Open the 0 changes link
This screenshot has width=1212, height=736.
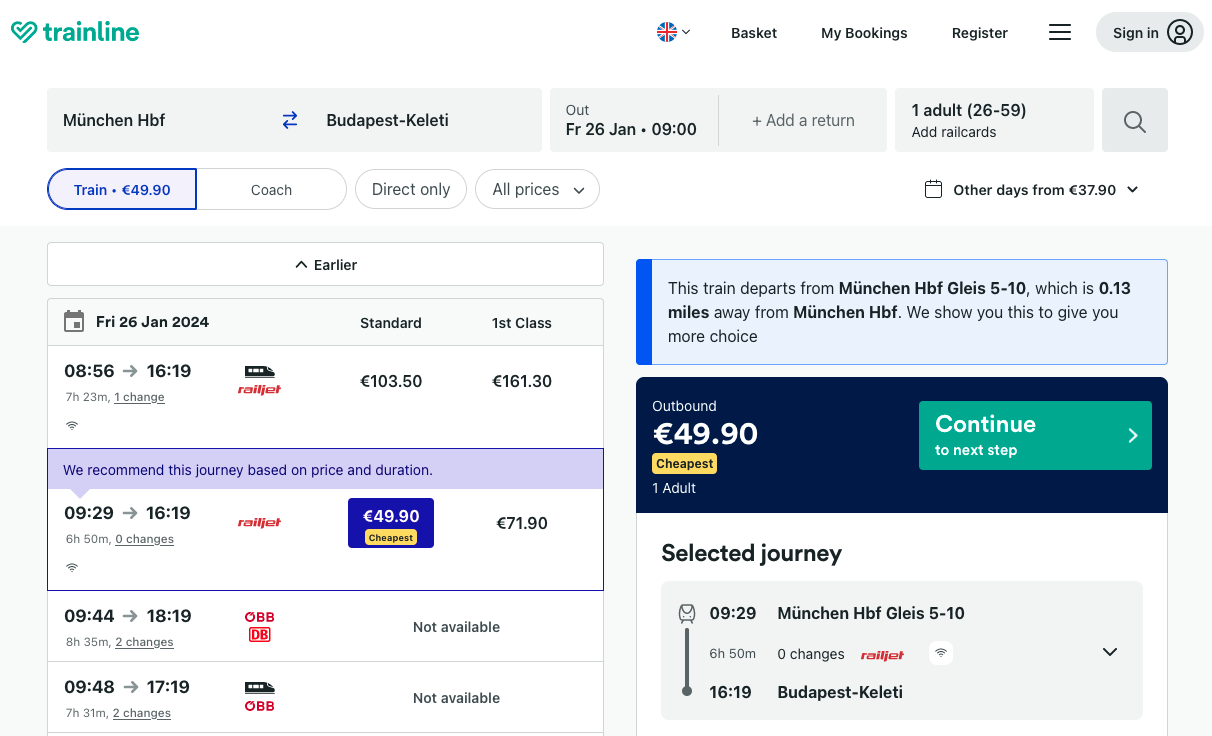click(144, 539)
